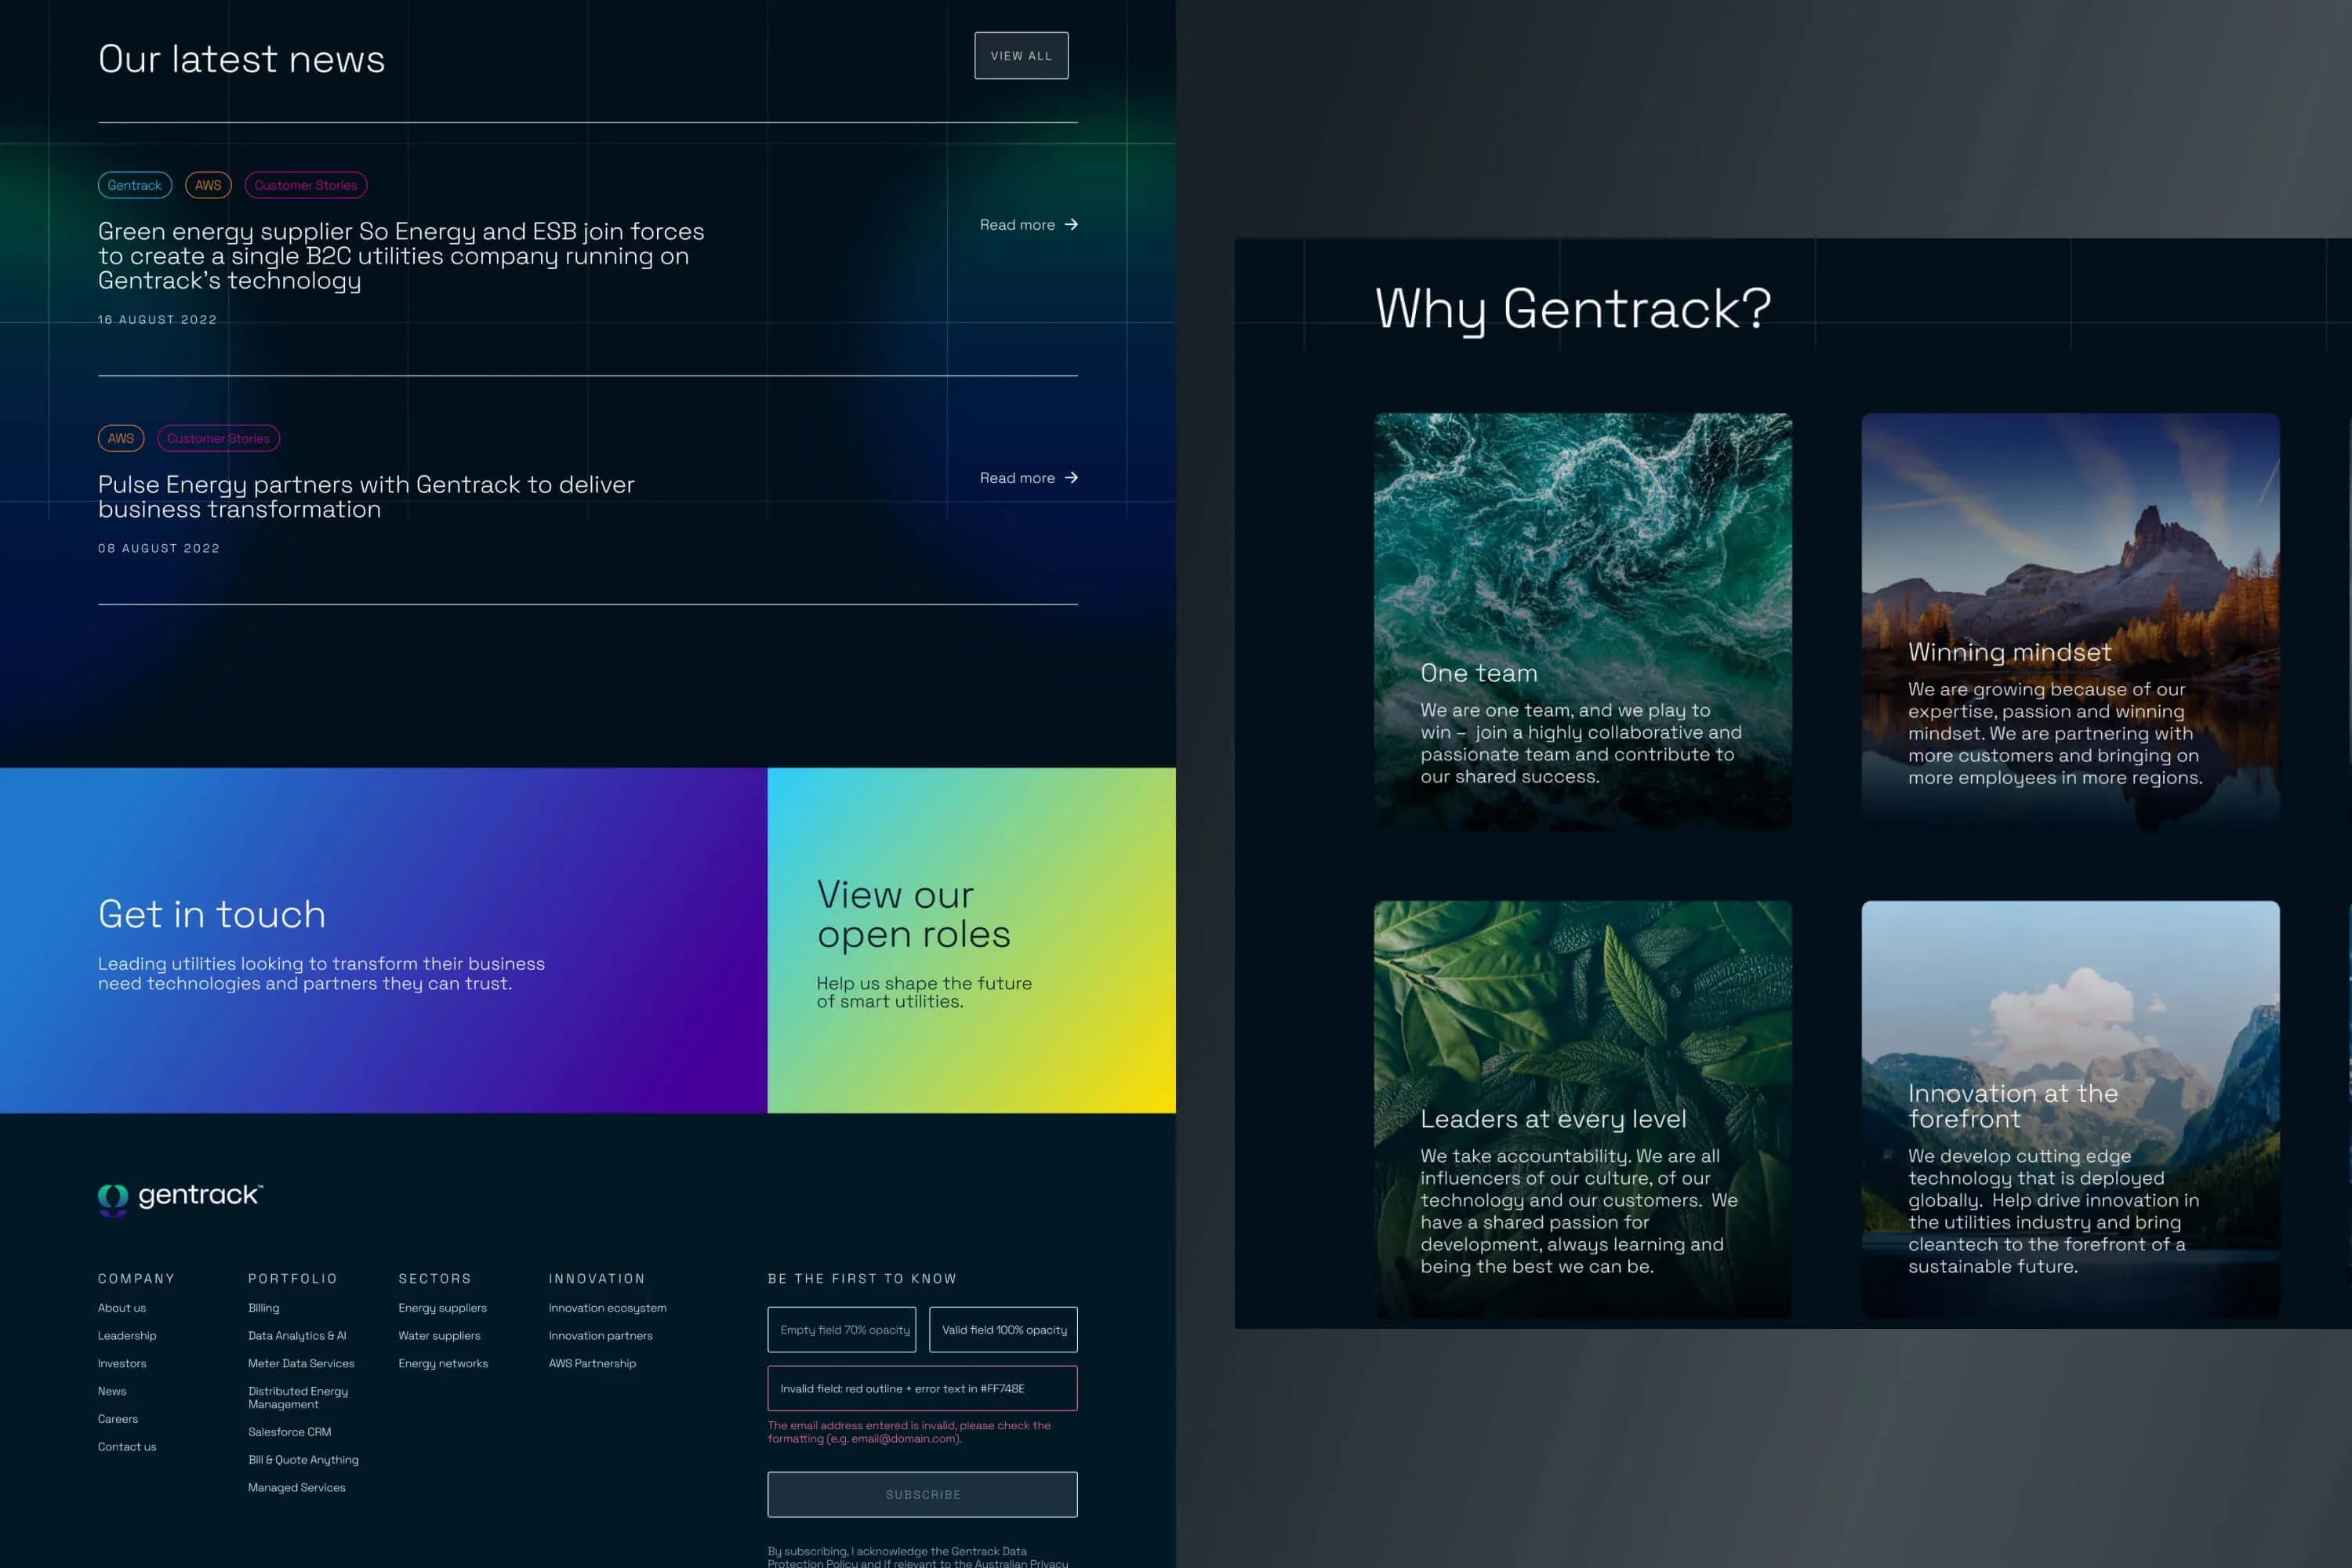Open the Data Analytics & AI link
Viewport: 2352px width, 1568px height.
pyautogui.click(x=297, y=1336)
